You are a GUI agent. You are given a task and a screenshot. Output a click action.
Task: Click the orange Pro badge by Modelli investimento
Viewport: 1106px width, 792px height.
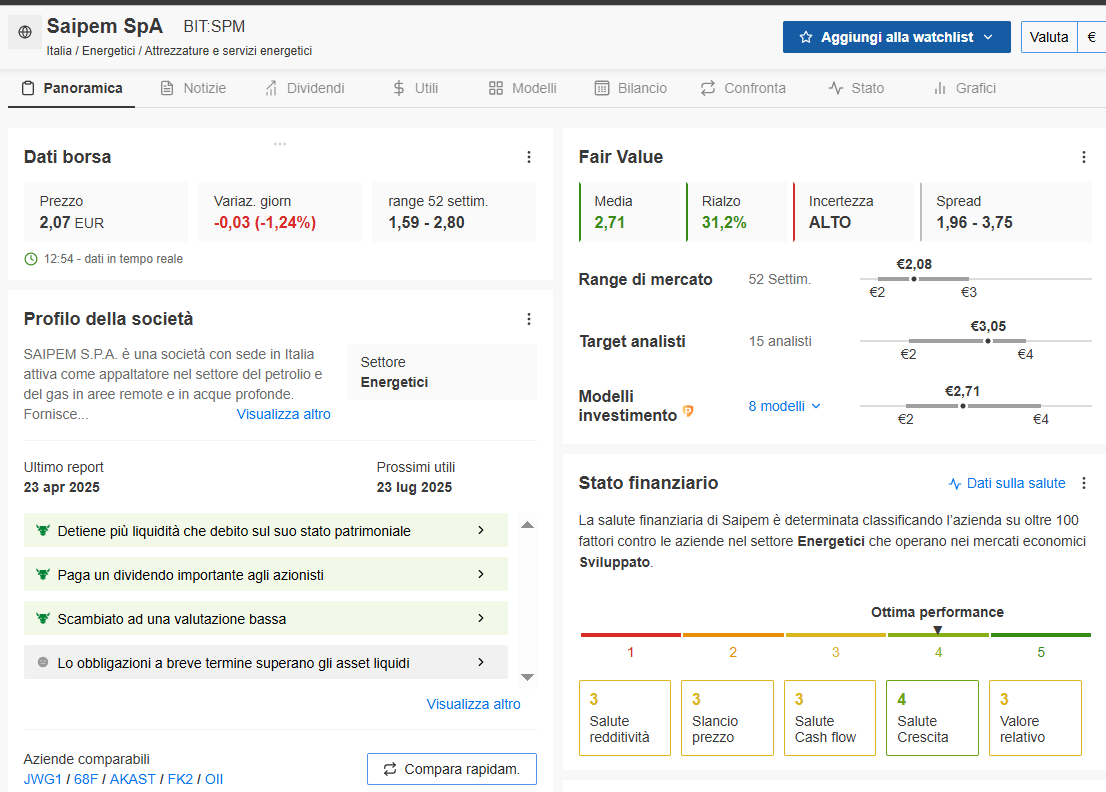coord(688,411)
